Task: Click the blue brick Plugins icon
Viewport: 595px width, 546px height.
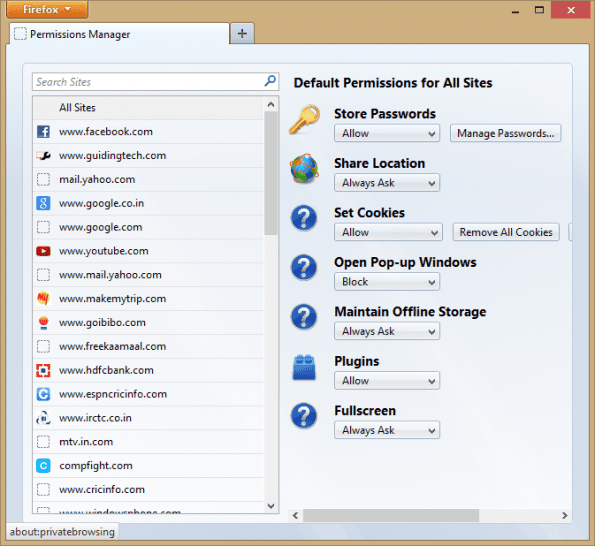Action: (x=304, y=367)
